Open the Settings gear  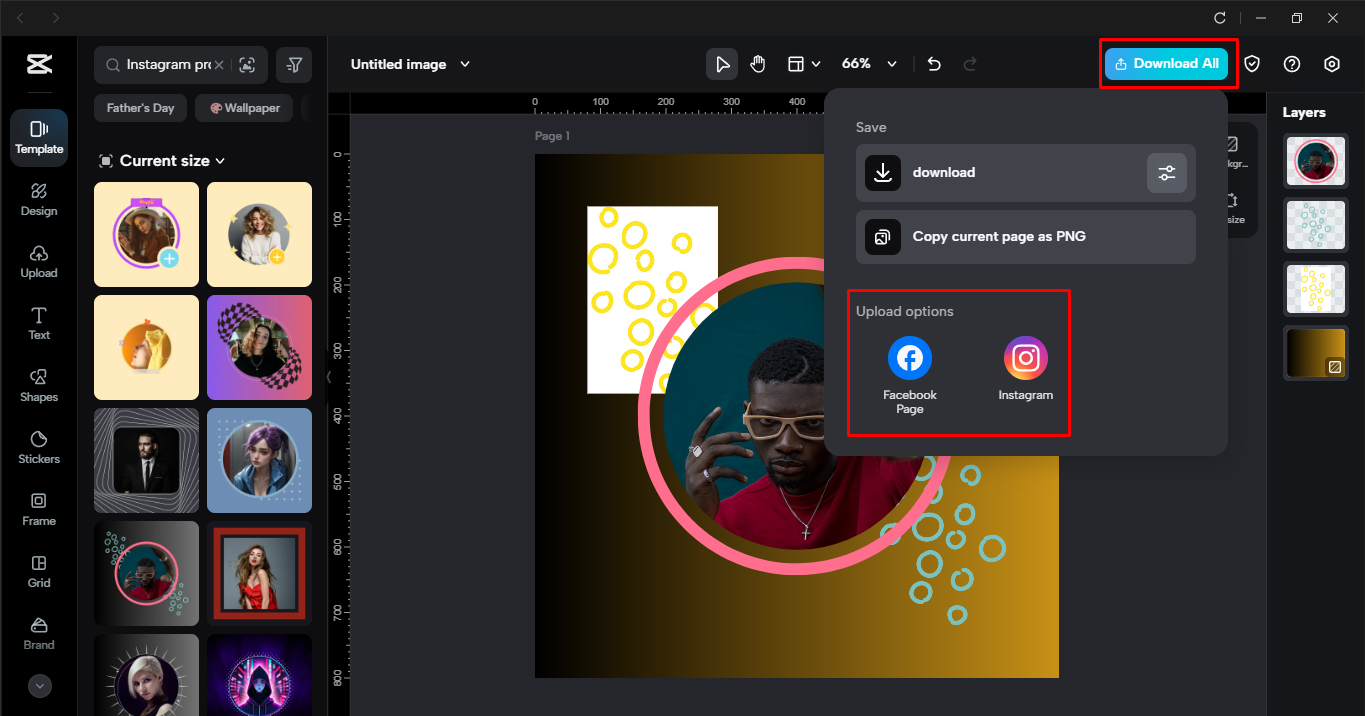1331,63
